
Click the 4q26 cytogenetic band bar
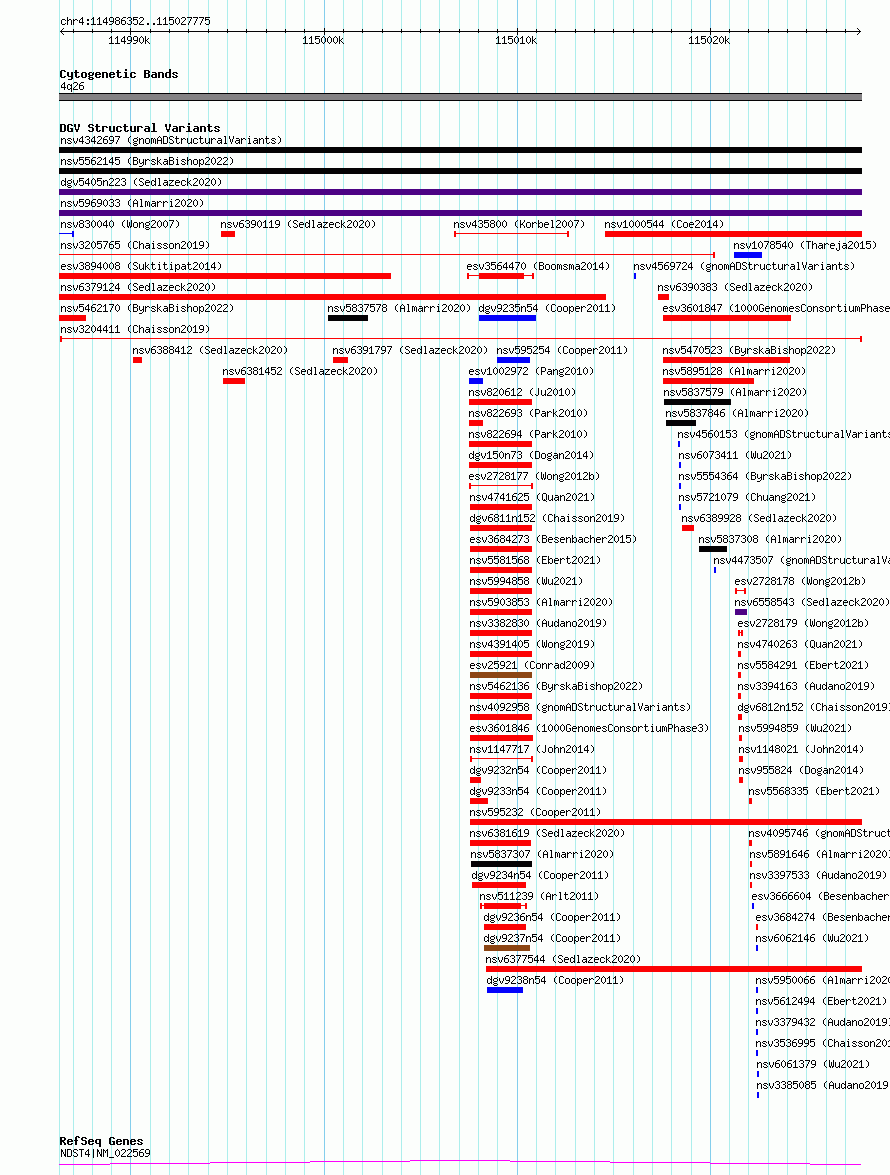coord(461,97)
